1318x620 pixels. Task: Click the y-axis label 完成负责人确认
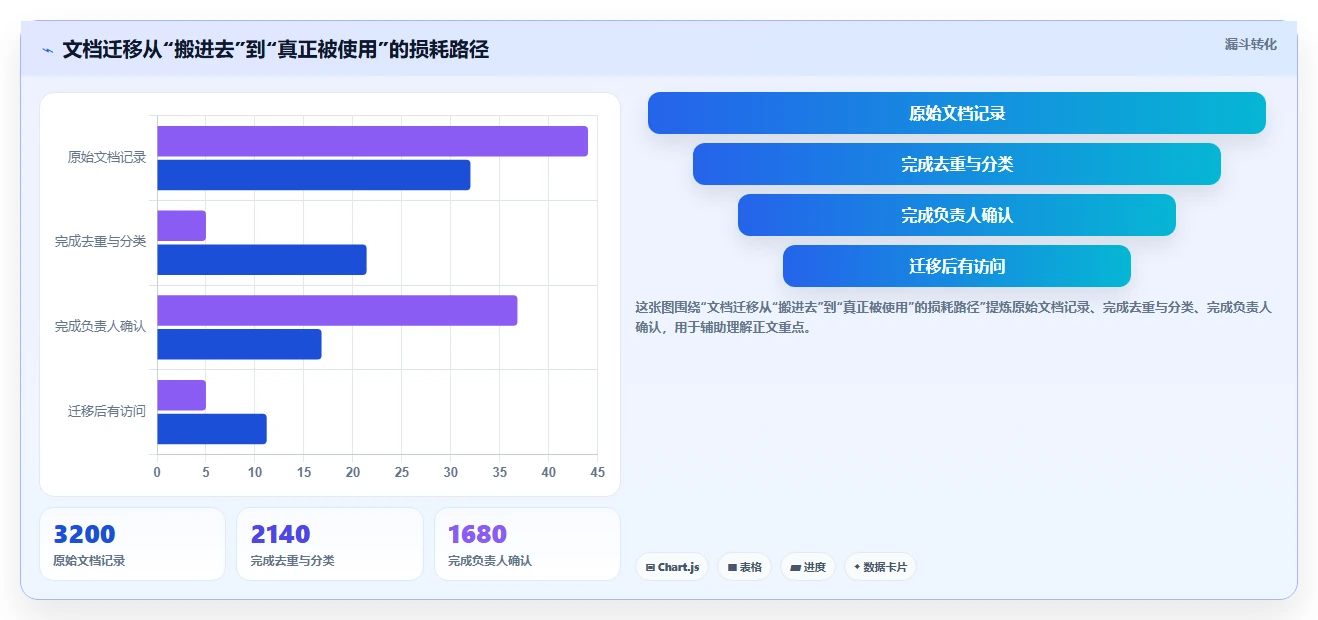[101, 327]
